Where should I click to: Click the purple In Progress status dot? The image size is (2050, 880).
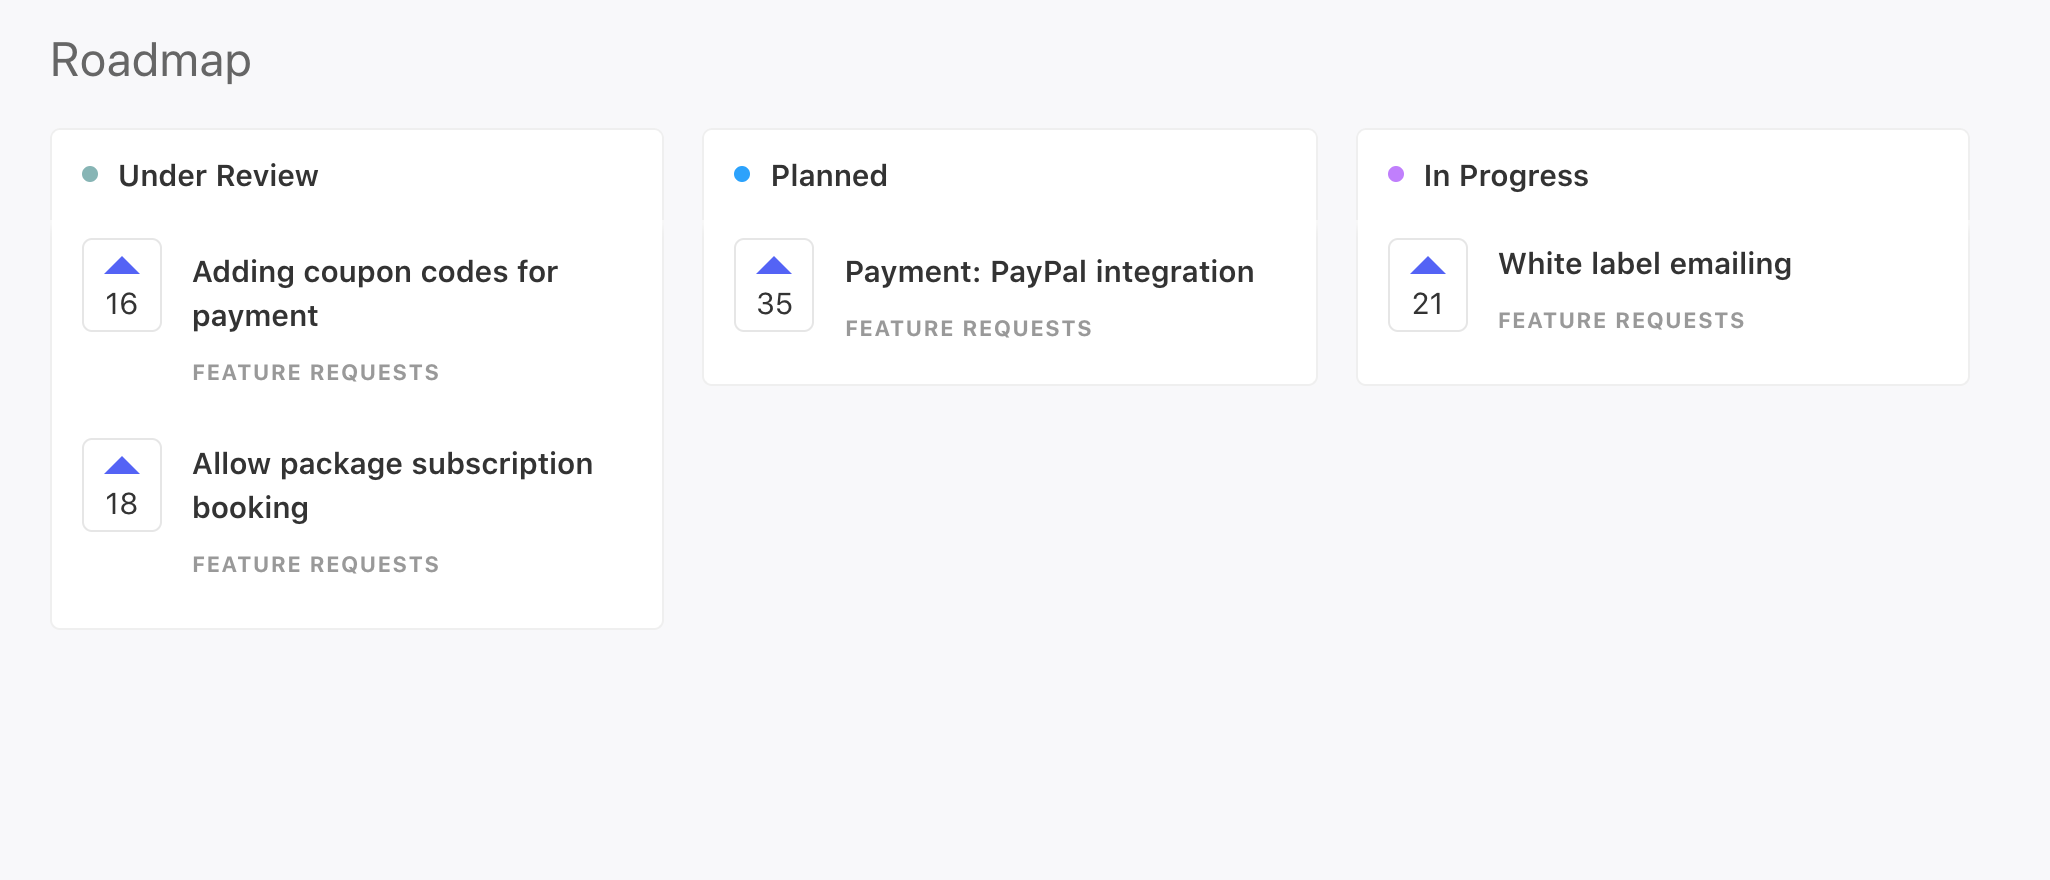coord(1396,175)
